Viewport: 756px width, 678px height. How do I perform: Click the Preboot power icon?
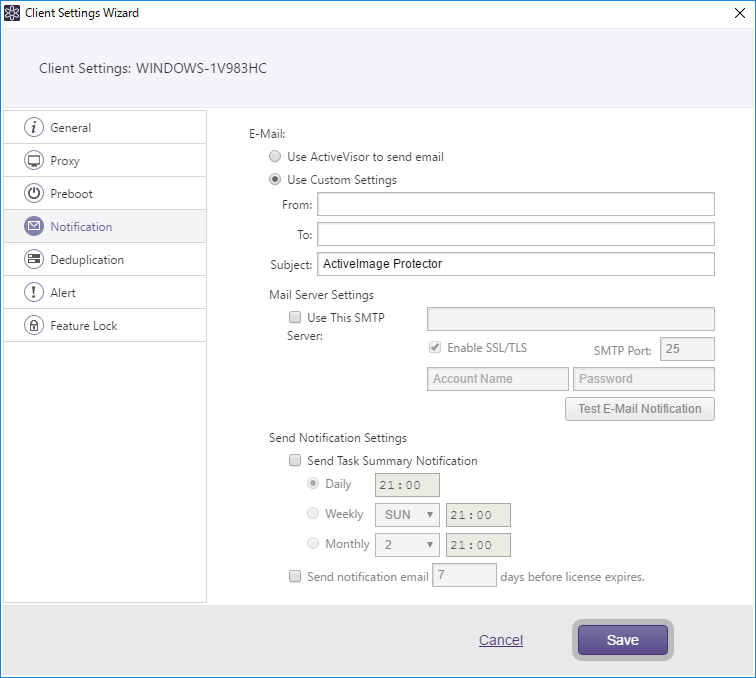(x=34, y=193)
